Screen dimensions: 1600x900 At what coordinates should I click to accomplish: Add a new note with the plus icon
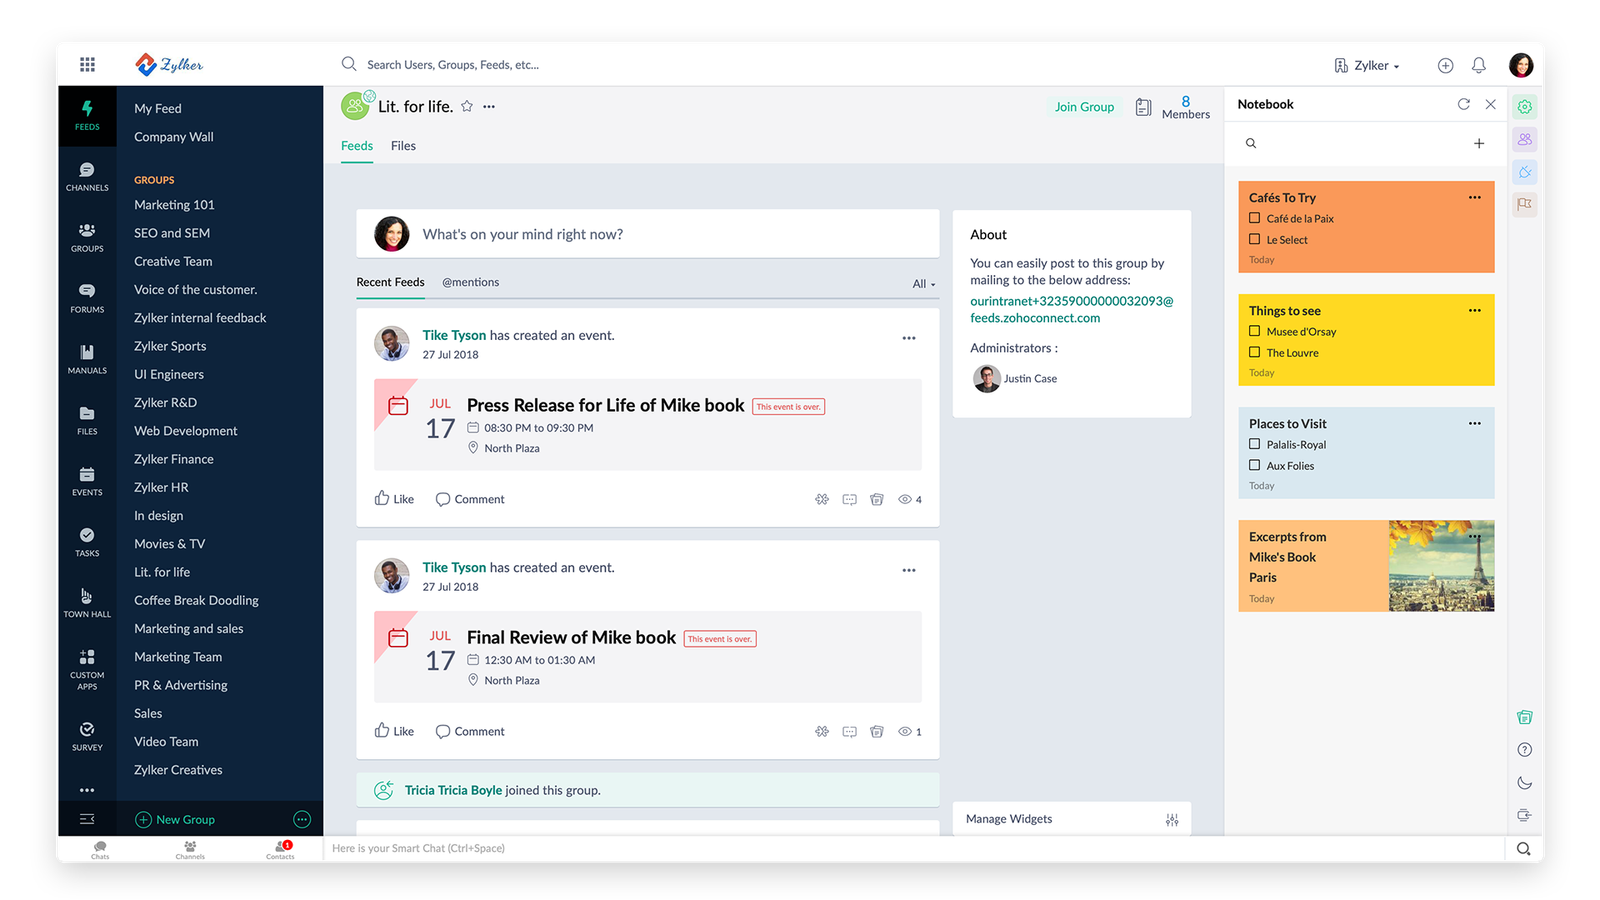(1479, 143)
